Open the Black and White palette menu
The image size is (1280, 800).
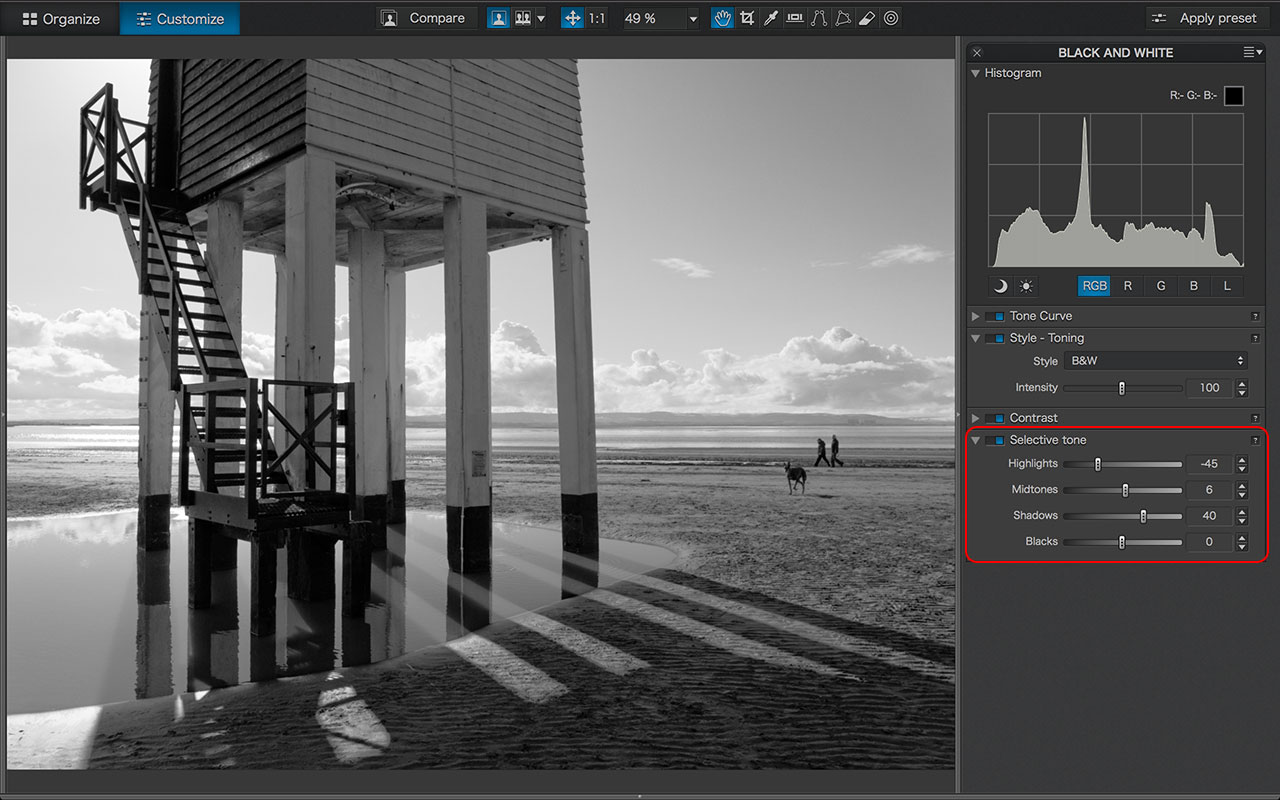pyautogui.click(x=1253, y=53)
